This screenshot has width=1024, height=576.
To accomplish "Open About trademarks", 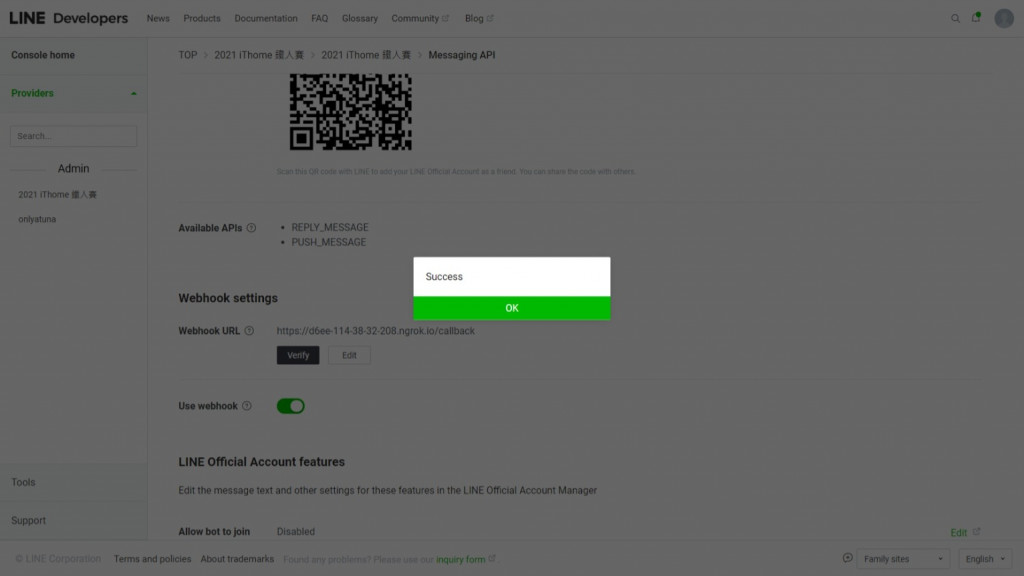I will coord(237,559).
